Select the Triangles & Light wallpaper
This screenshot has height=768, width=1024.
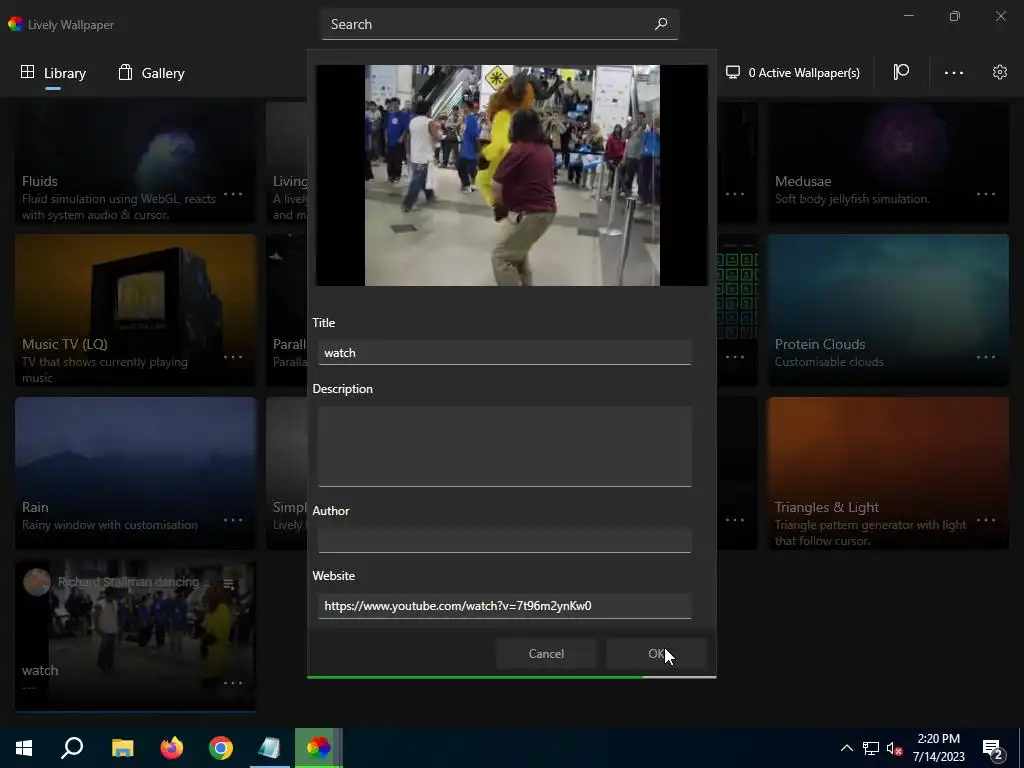click(888, 473)
